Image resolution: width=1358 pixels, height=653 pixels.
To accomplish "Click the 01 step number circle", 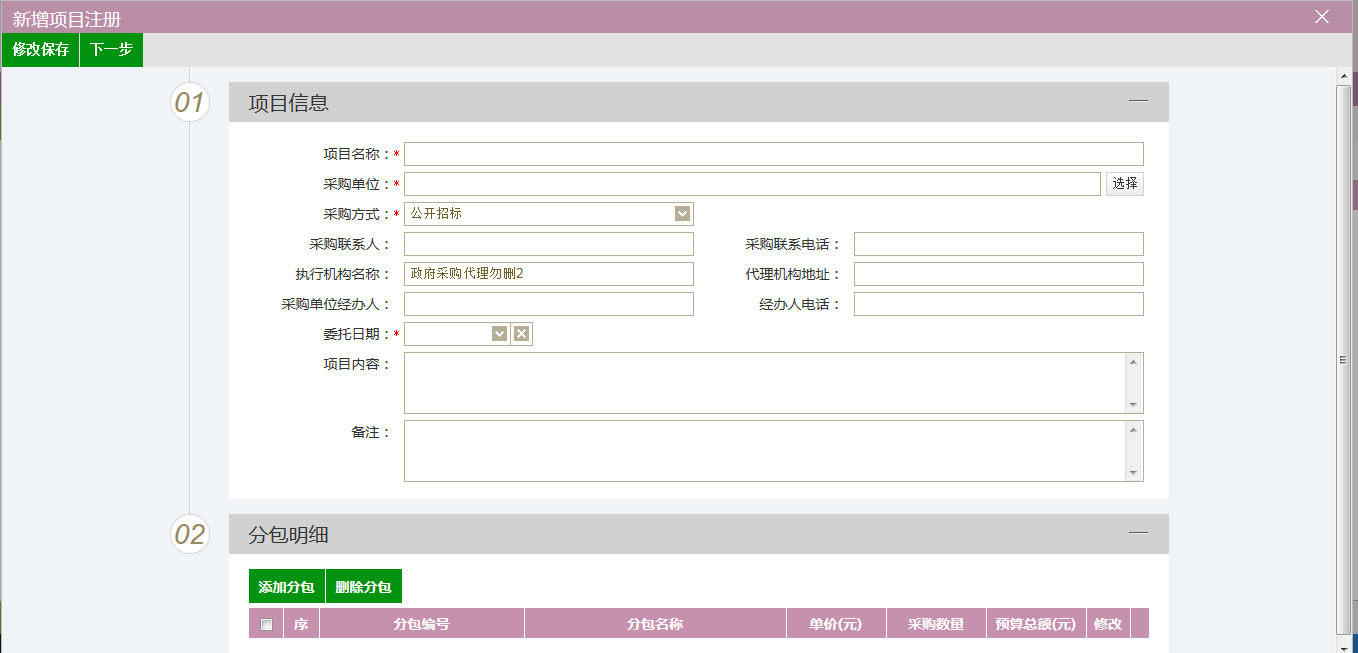I will [x=190, y=102].
